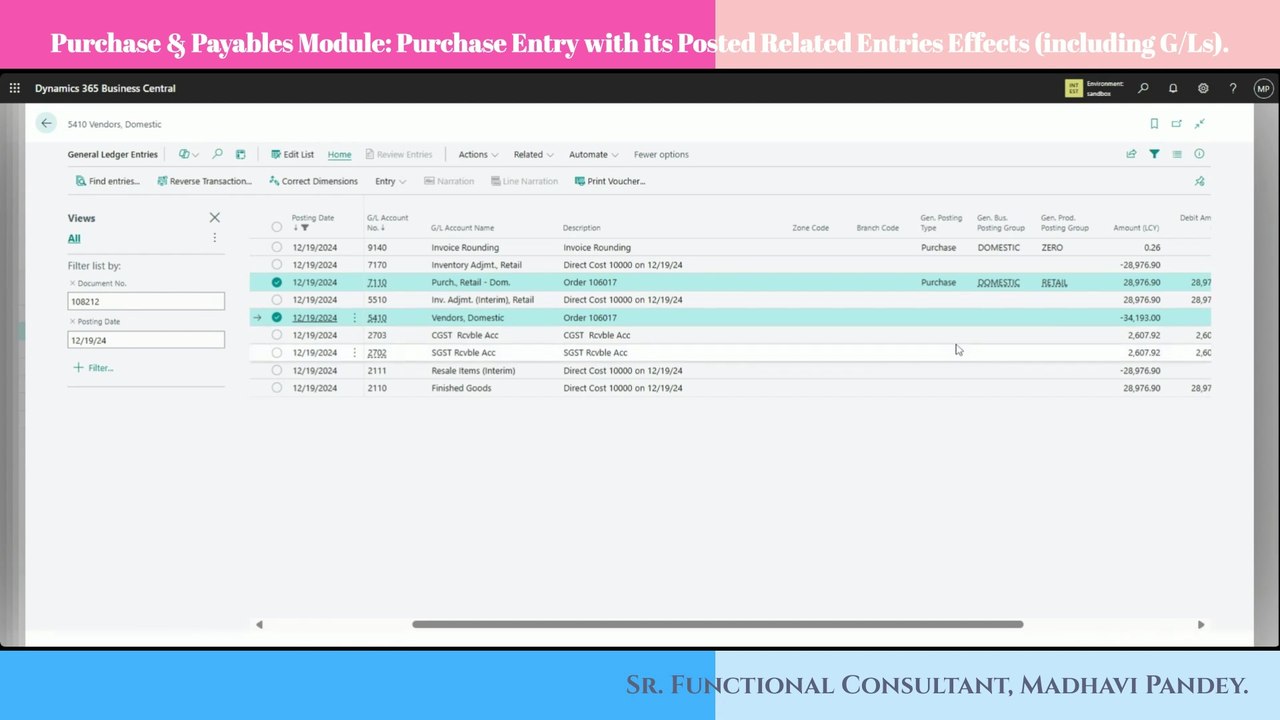1280x720 pixels.
Task: Select the Invoice Rounding row circle
Action: [x=277, y=247]
